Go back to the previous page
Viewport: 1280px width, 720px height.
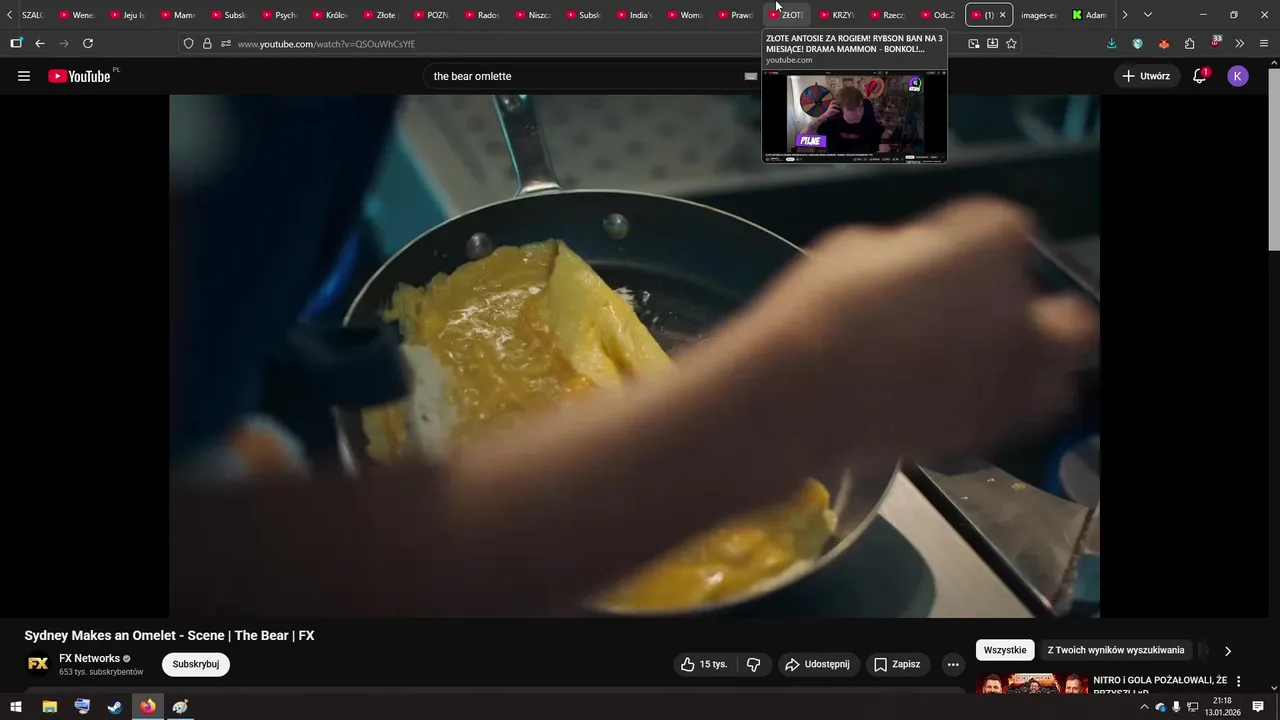40,44
